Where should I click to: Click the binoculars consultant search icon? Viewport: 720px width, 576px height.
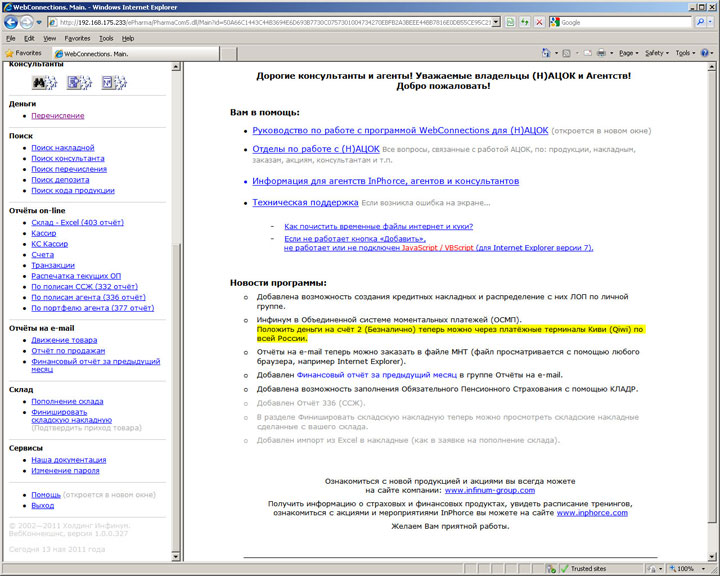coord(44,83)
